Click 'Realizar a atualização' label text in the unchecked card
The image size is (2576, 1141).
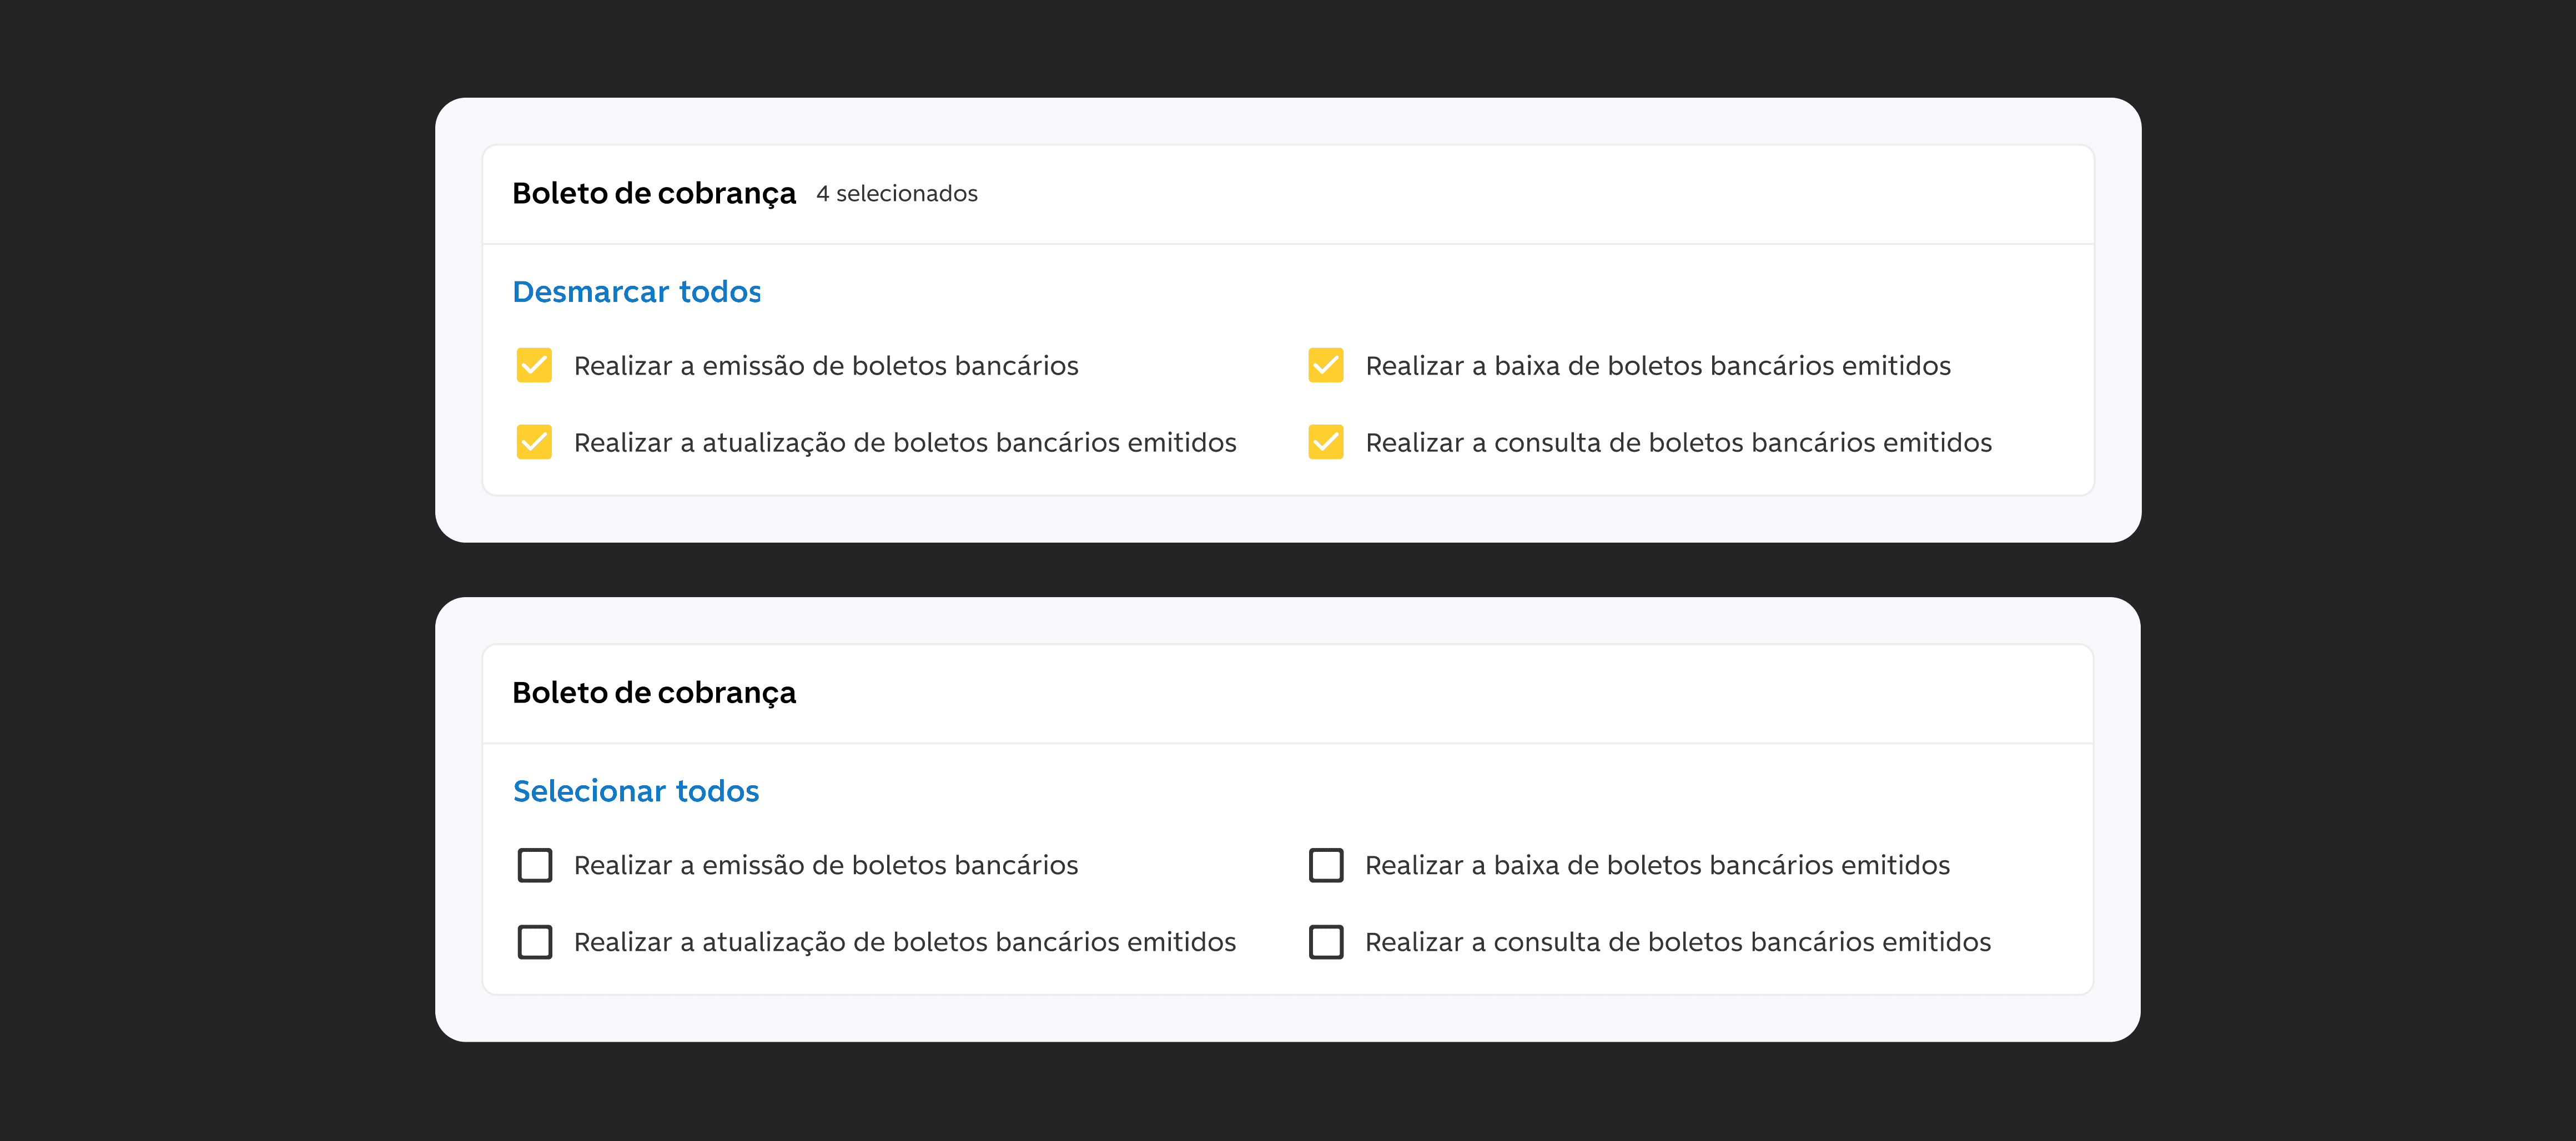coord(904,942)
